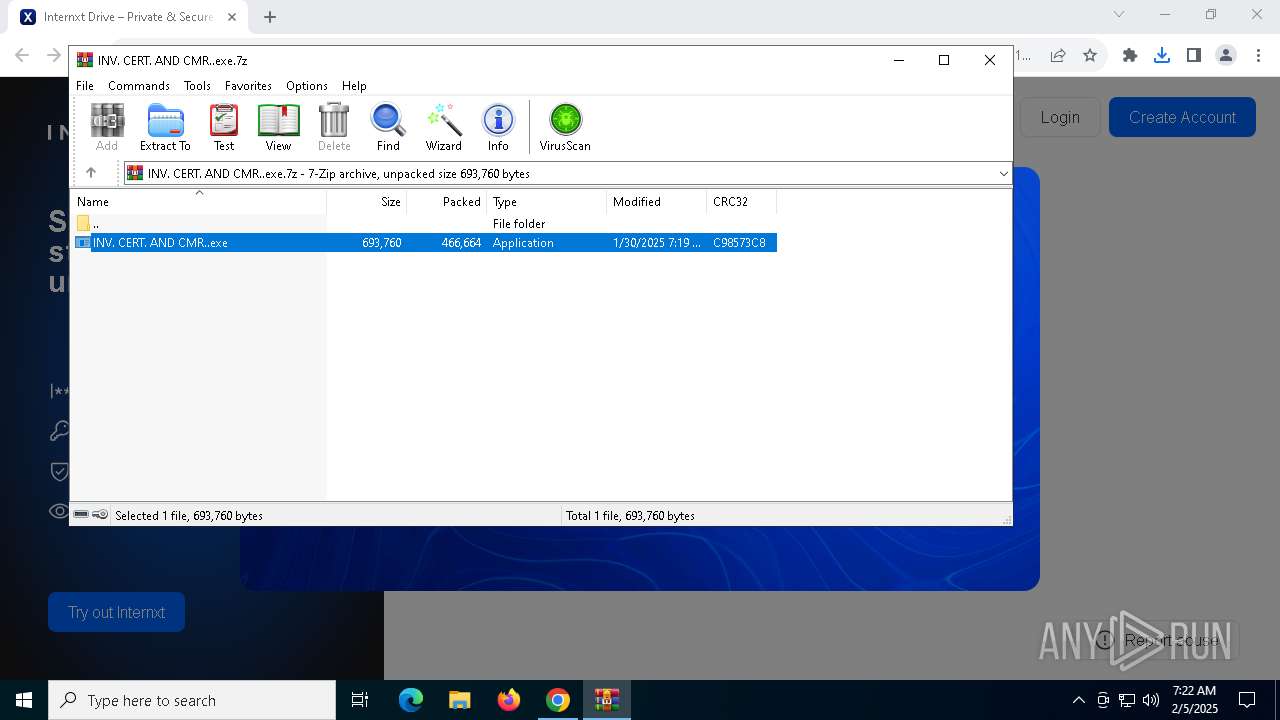This screenshot has height=720, width=1280.
Task: Click the 693,760 size cell
Action: (x=382, y=243)
